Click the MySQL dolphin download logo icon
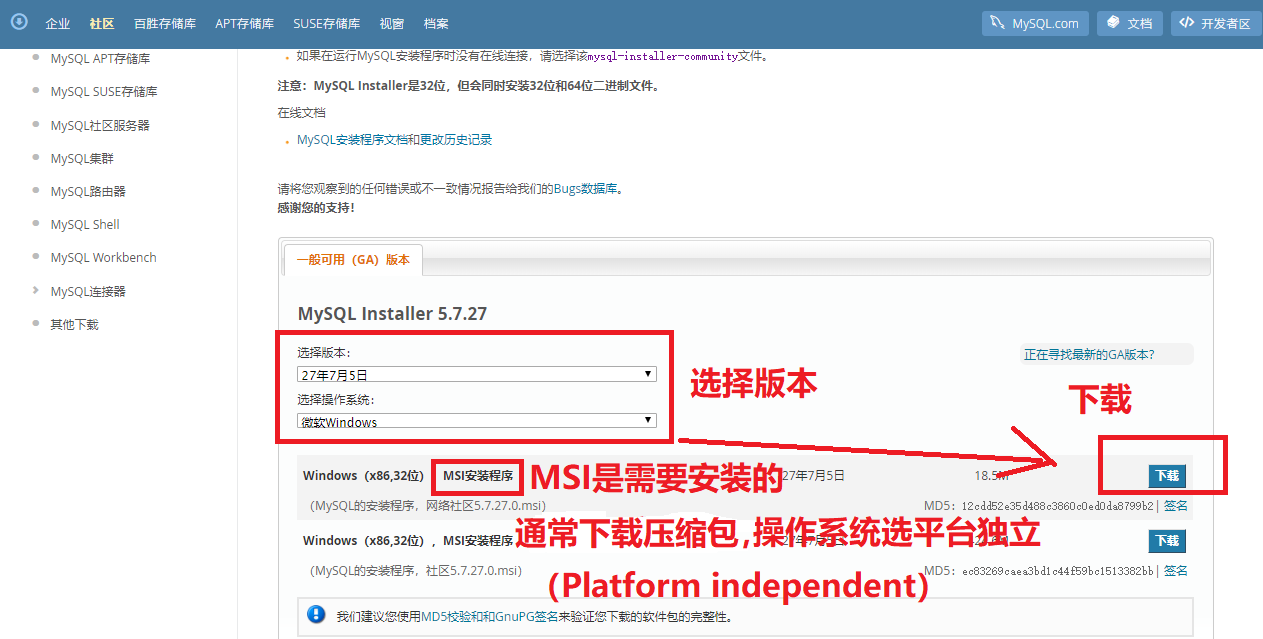Viewport: 1263px width, 639px height. click(x=19, y=21)
